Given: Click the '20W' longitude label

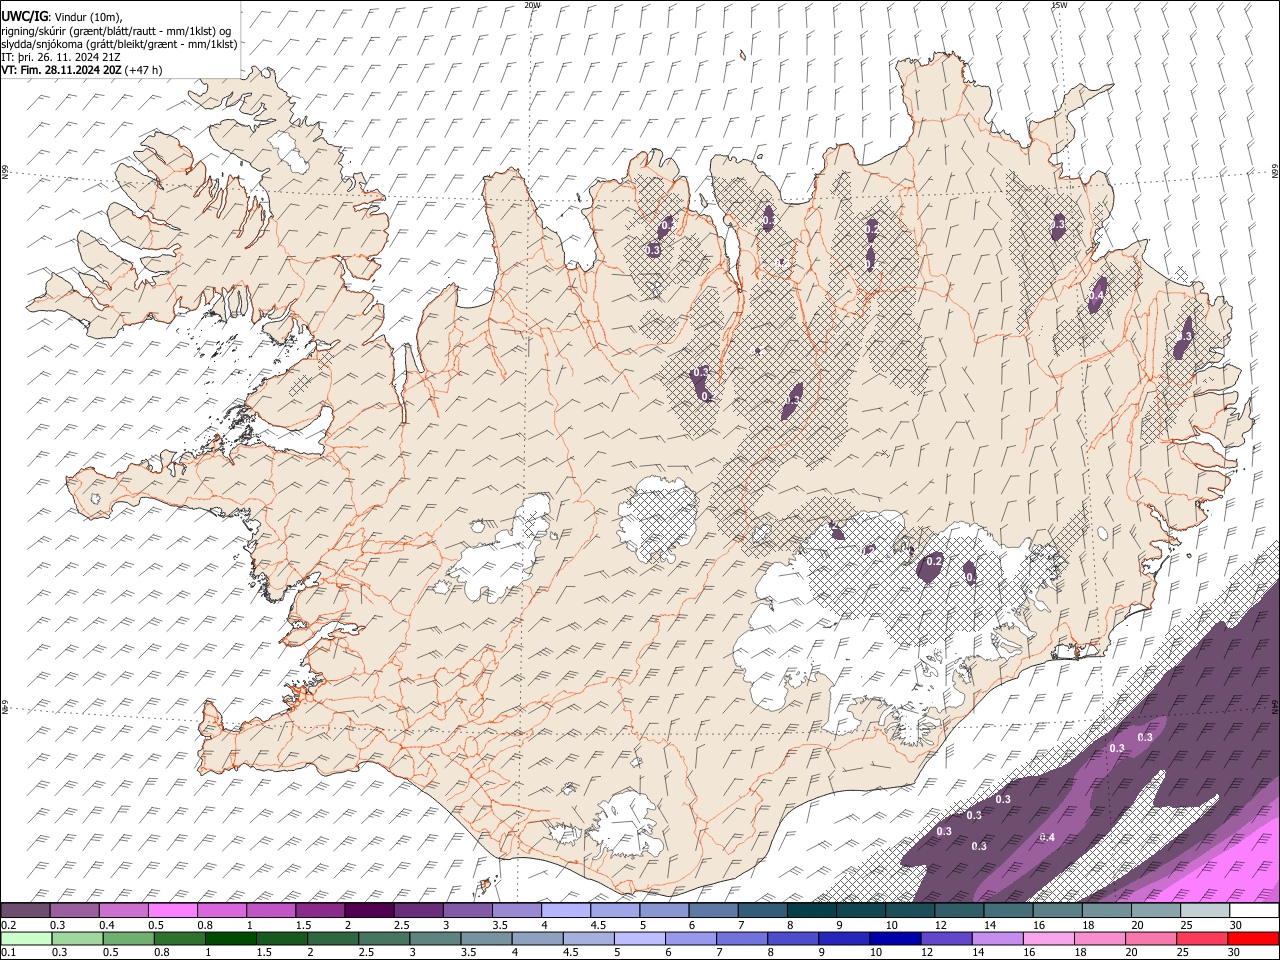Looking at the screenshot, I should coord(532,5).
